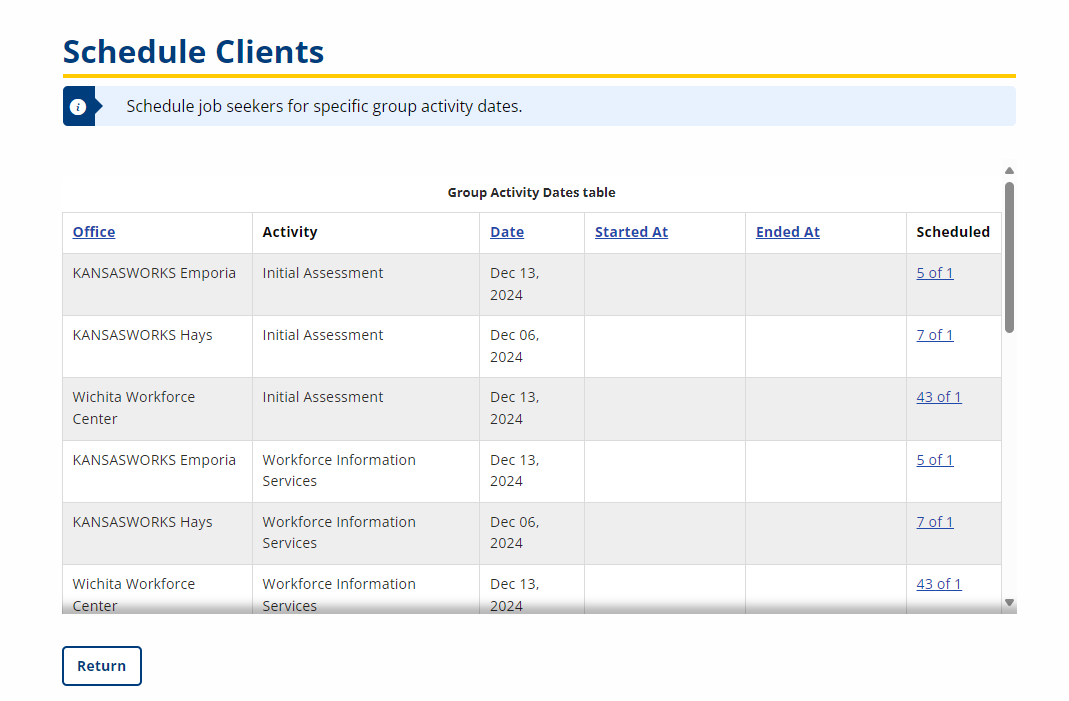Sort by the Started At header
Image resolution: width=1069 pixels, height=701 pixels.
point(631,232)
